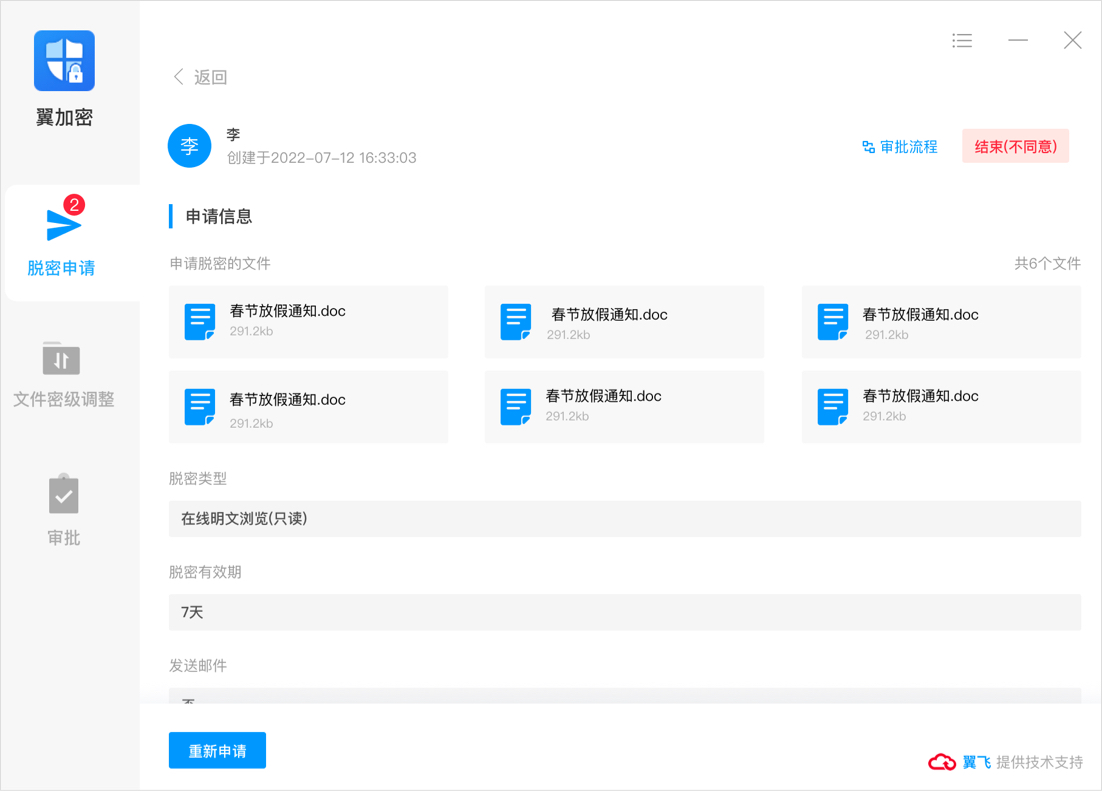Click the first 春节放假通知.doc document icon
The height and width of the screenshot is (791, 1102).
tap(199, 321)
